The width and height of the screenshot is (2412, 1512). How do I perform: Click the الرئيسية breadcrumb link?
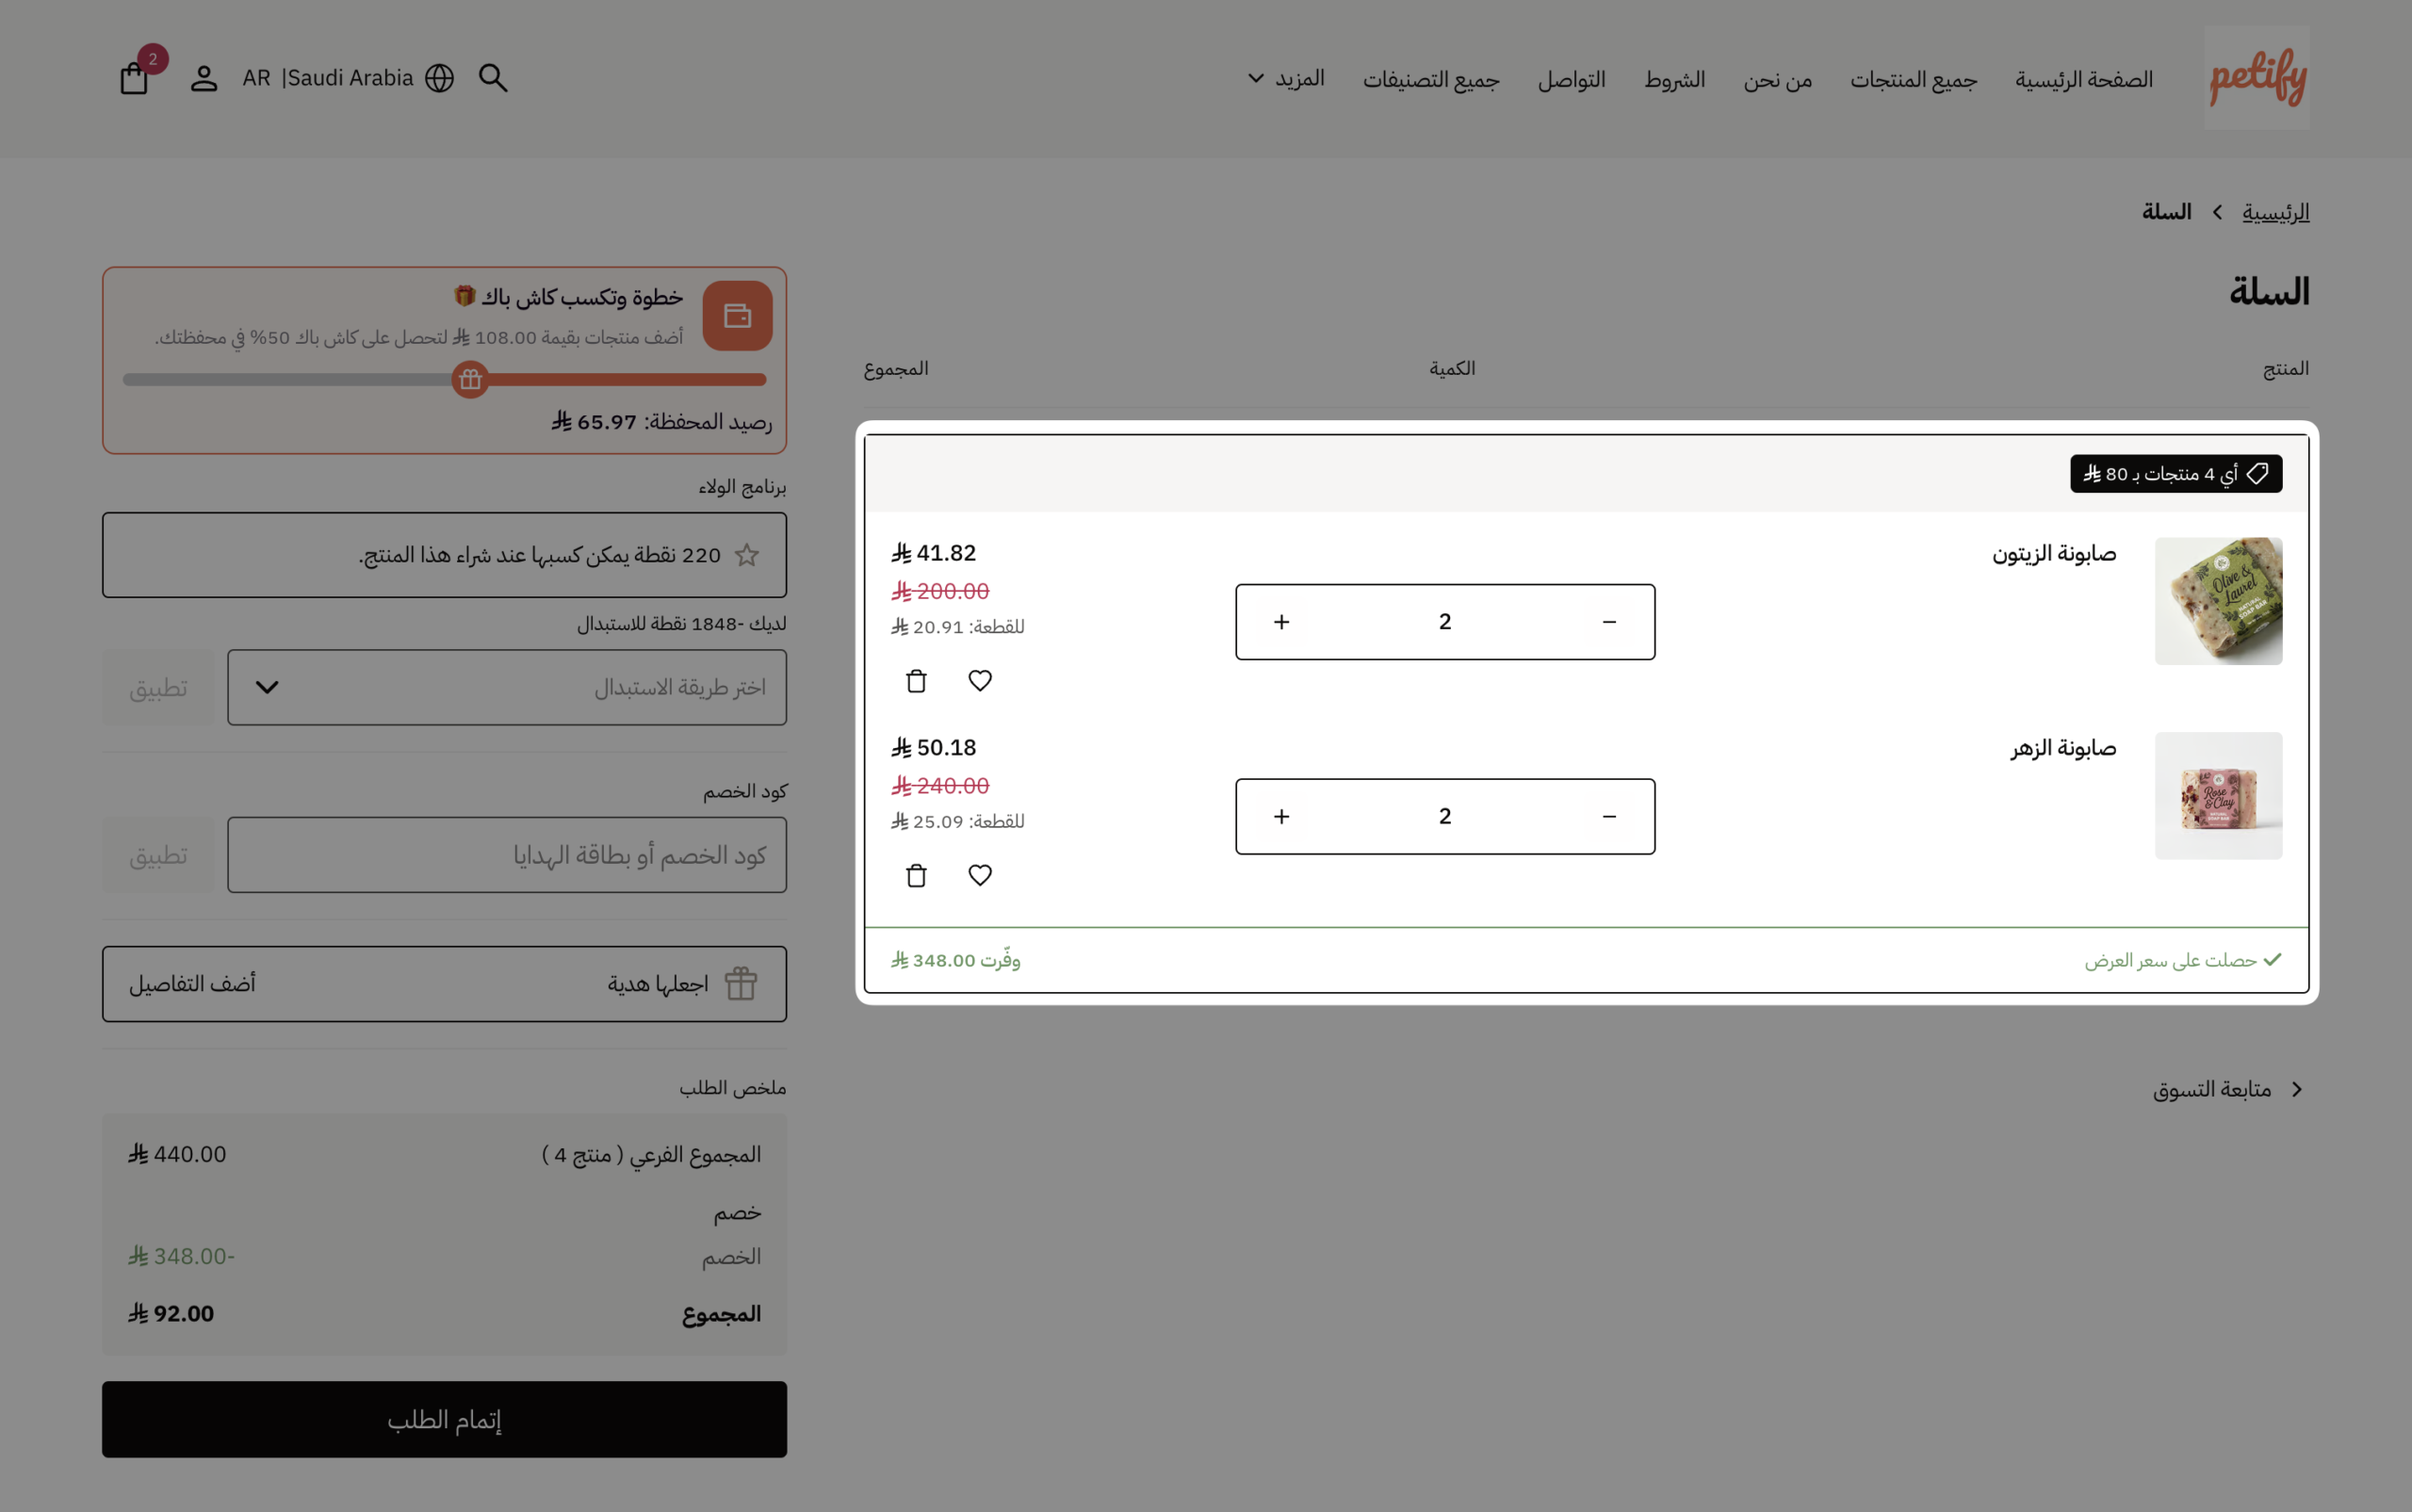coord(2275,212)
